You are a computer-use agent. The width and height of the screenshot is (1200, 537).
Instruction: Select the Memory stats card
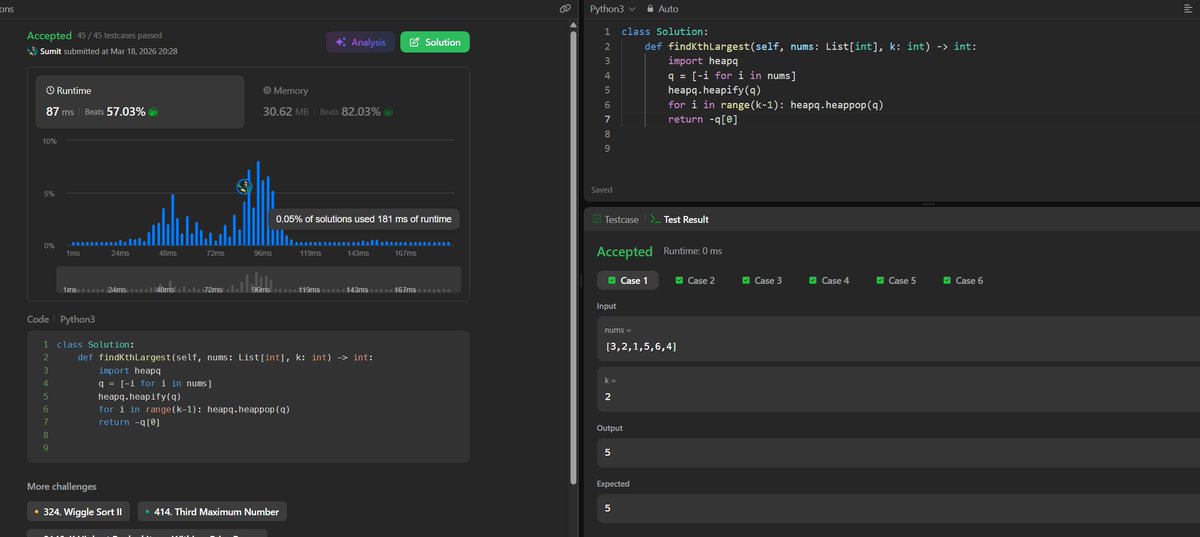pos(356,101)
